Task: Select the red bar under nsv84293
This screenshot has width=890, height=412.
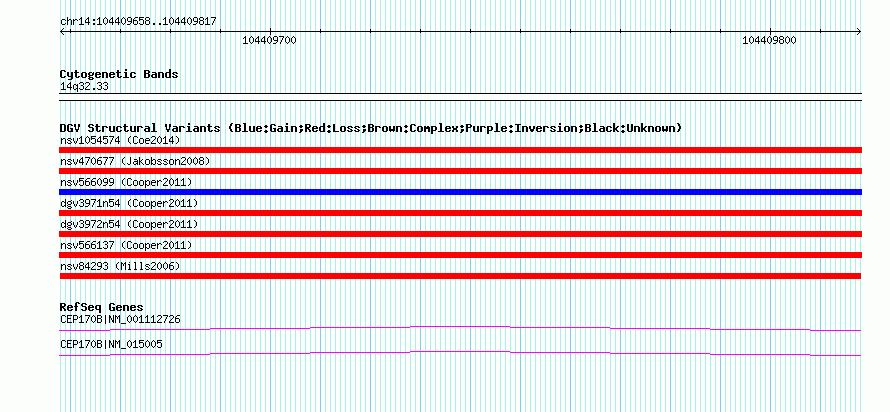Action: click(460, 276)
